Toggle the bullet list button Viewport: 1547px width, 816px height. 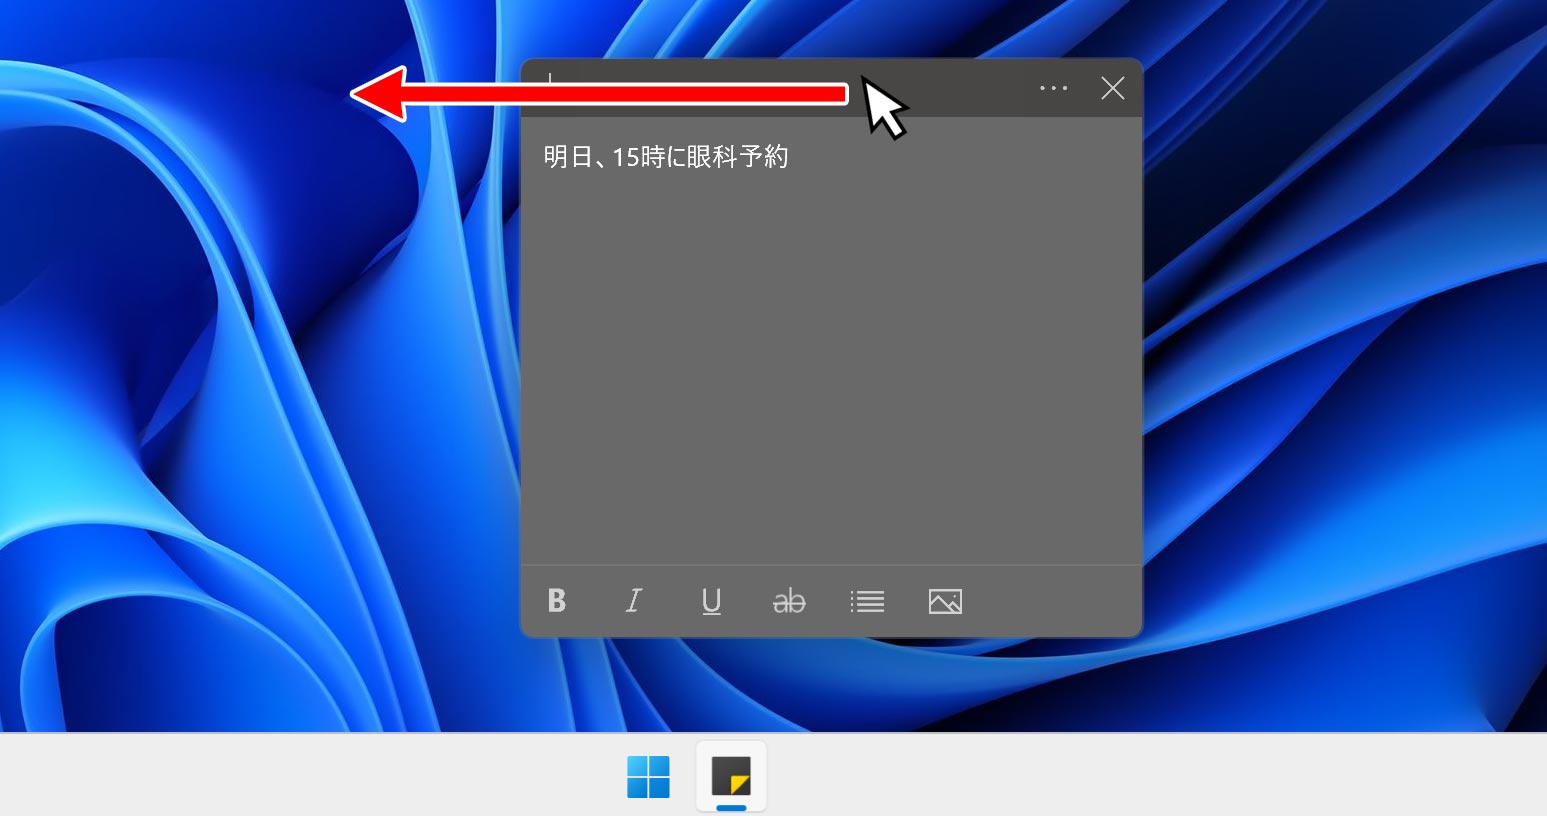pyautogui.click(x=867, y=601)
